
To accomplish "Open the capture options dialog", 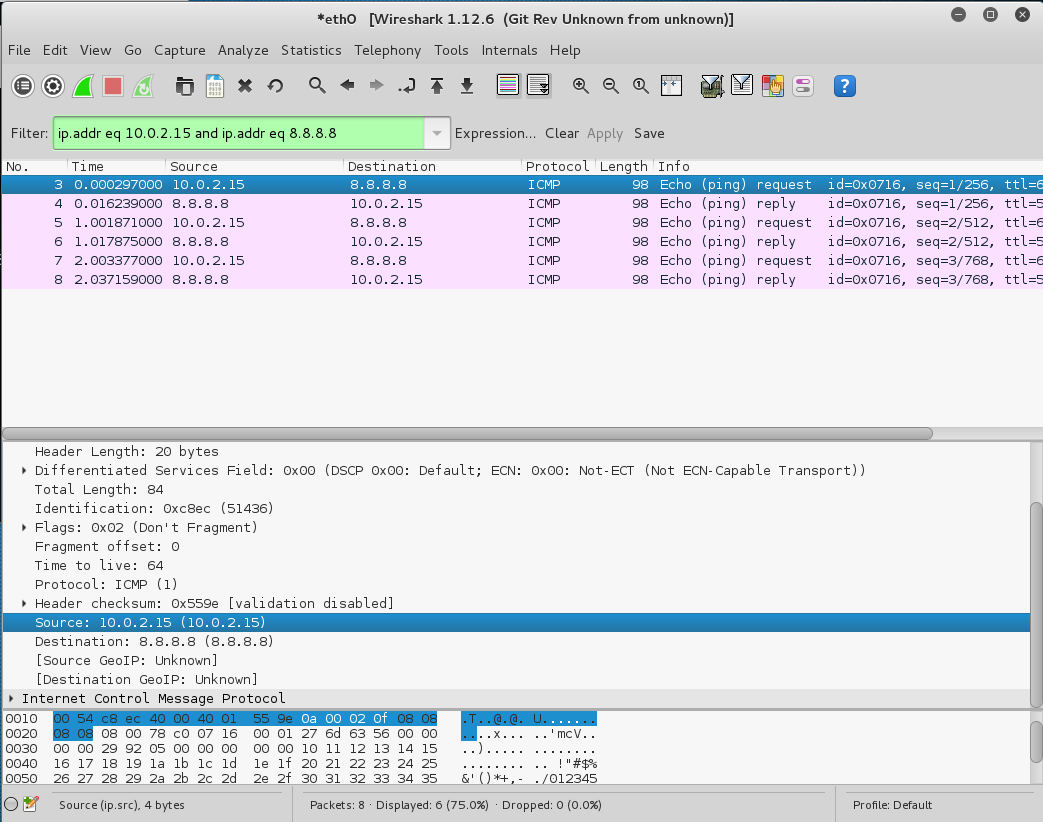I will pos(52,86).
